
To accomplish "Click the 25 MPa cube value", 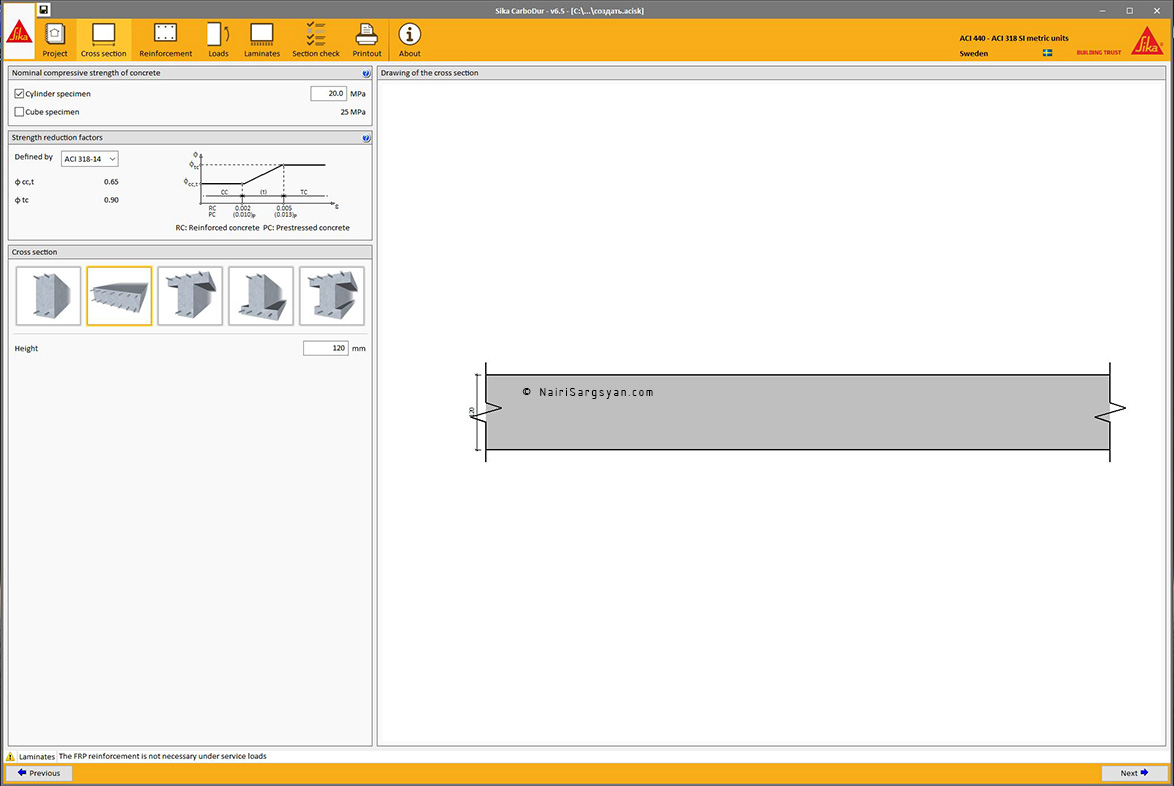I will [x=353, y=112].
